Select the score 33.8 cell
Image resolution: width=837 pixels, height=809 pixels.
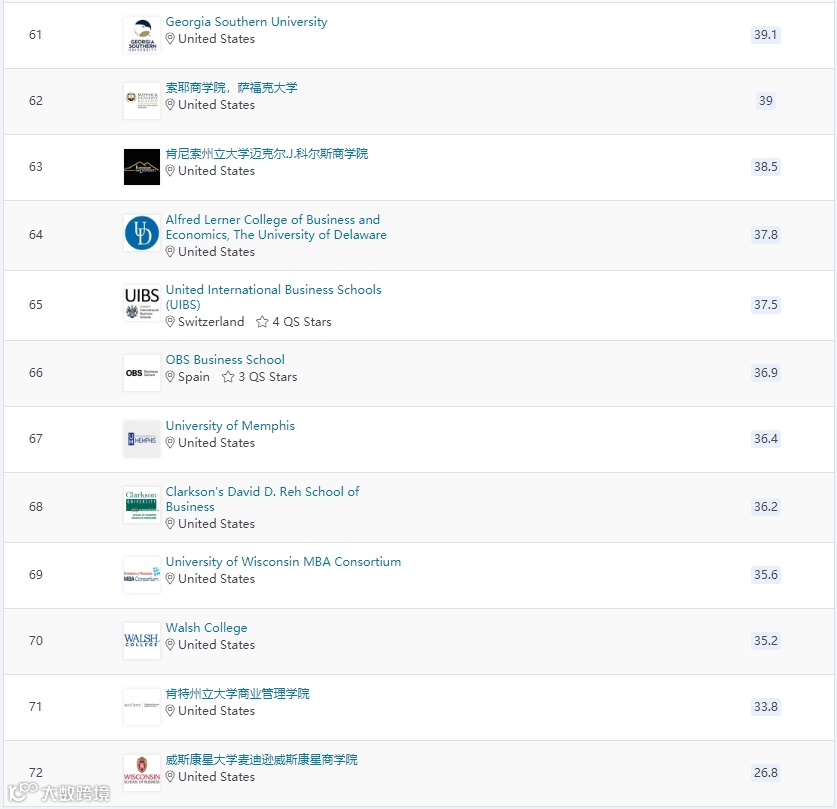coord(765,707)
